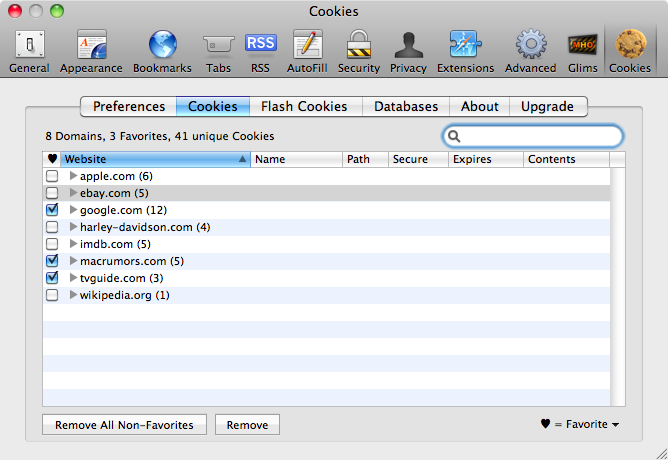Expand imdb.com cookie list
Screen dimensions: 668x460
click(x=73, y=244)
